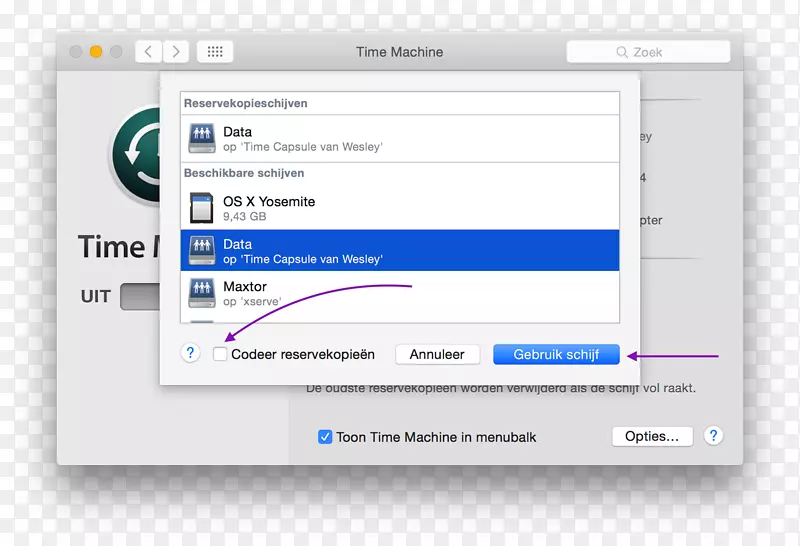Open the Opties... button

(652, 436)
